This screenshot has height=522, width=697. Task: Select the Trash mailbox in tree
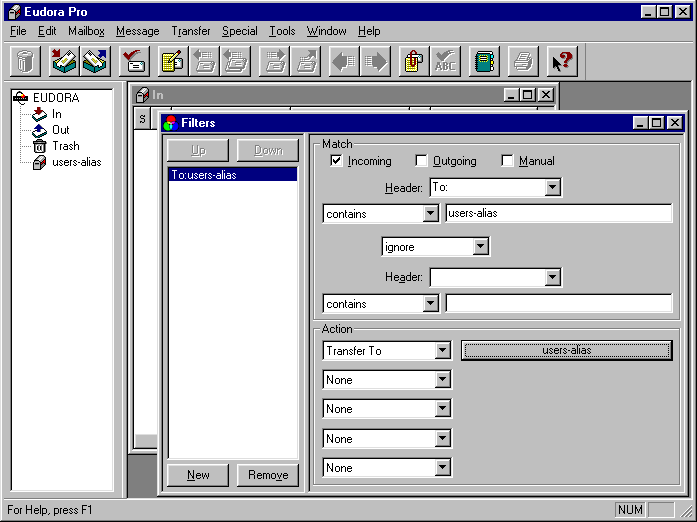(65, 146)
